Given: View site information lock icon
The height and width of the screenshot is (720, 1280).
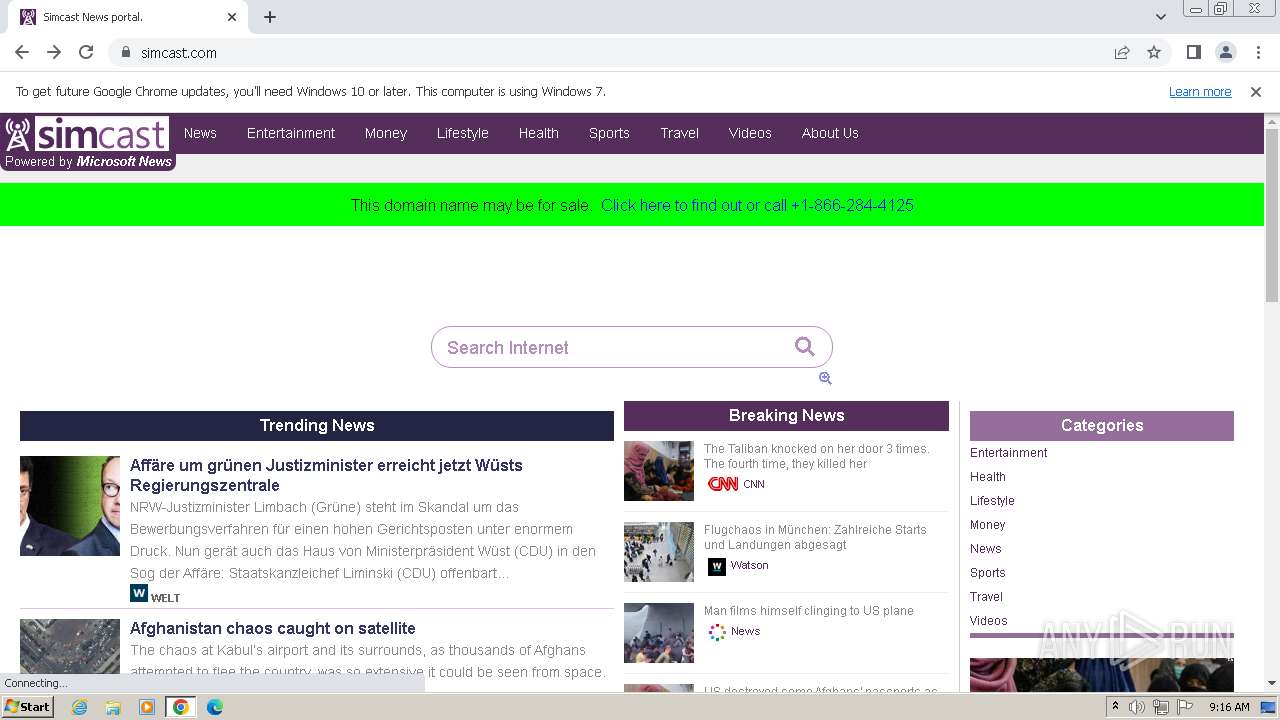Looking at the screenshot, I should [x=125, y=52].
